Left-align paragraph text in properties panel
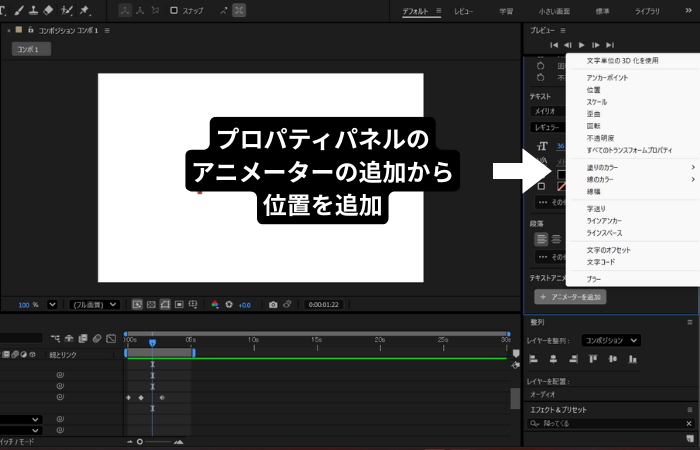 point(542,239)
